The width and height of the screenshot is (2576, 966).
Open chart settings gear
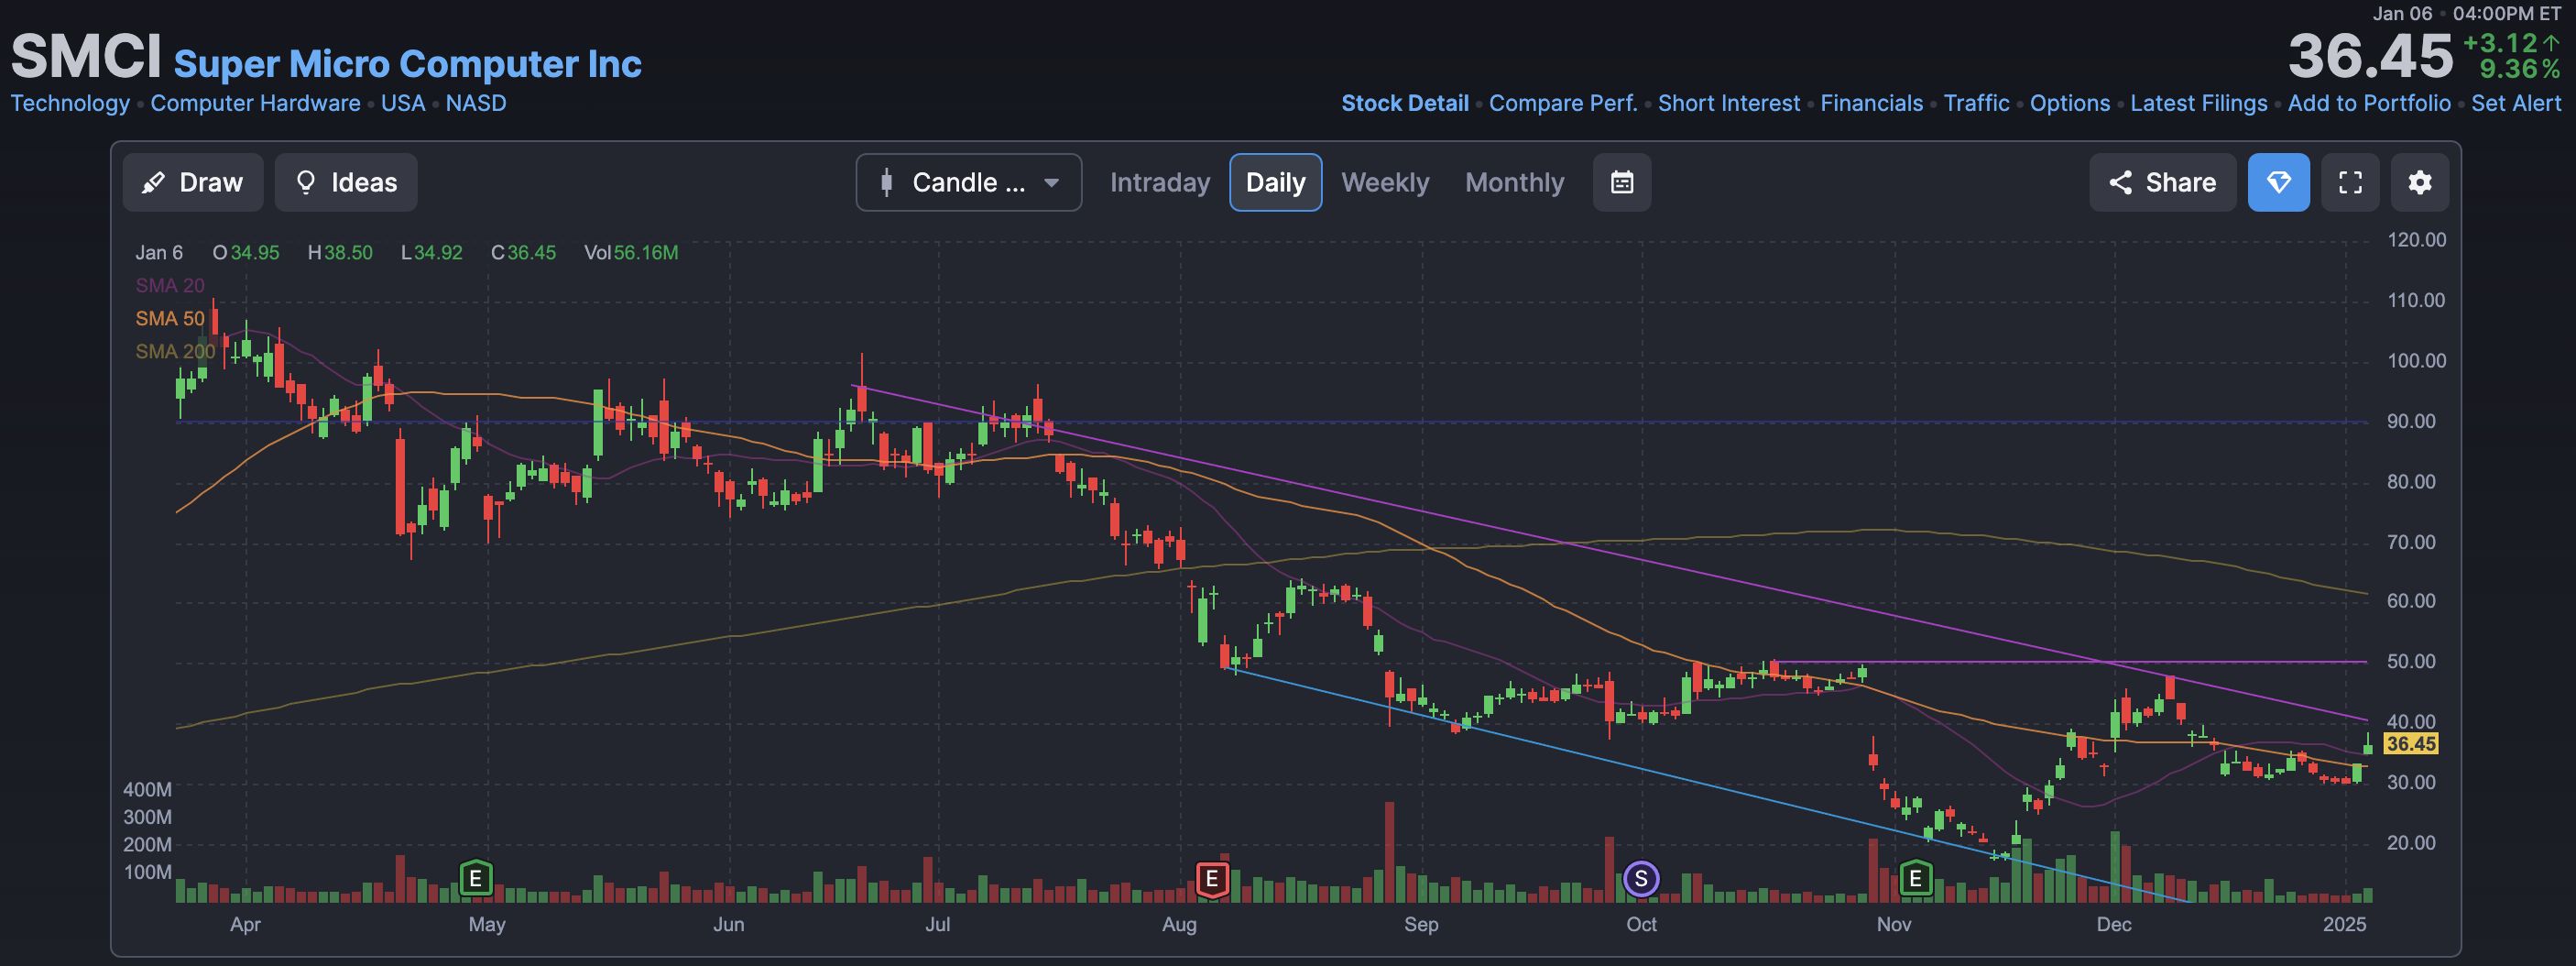tap(2419, 182)
